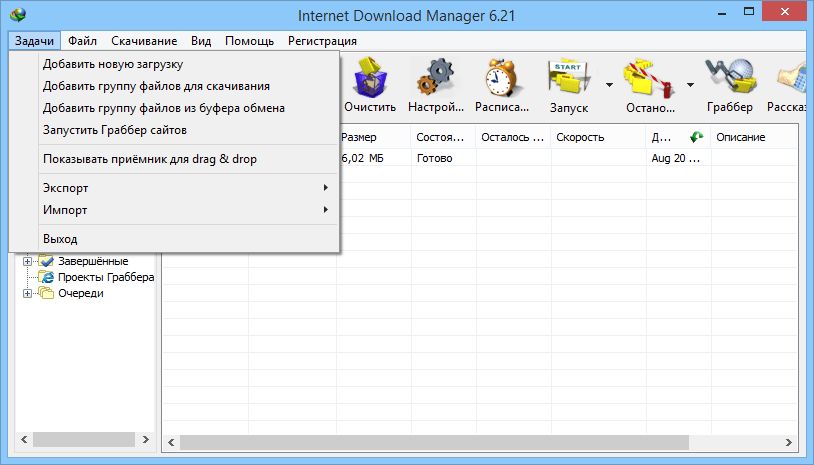Sort by Осталось column header
This screenshot has height=465, width=814.
pyautogui.click(x=513, y=137)
